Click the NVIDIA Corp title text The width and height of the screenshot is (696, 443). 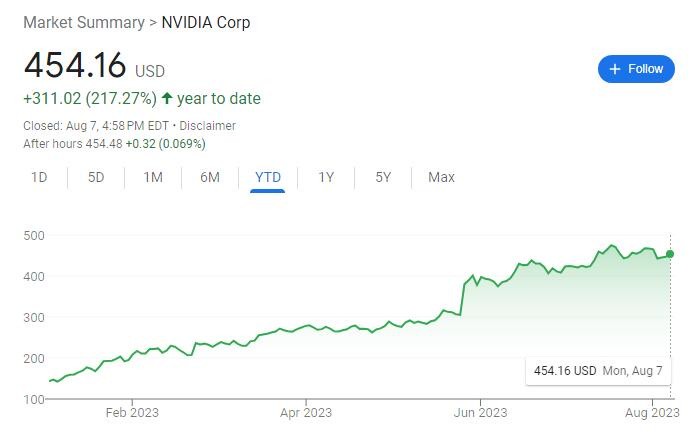click(x=206, y=22)
